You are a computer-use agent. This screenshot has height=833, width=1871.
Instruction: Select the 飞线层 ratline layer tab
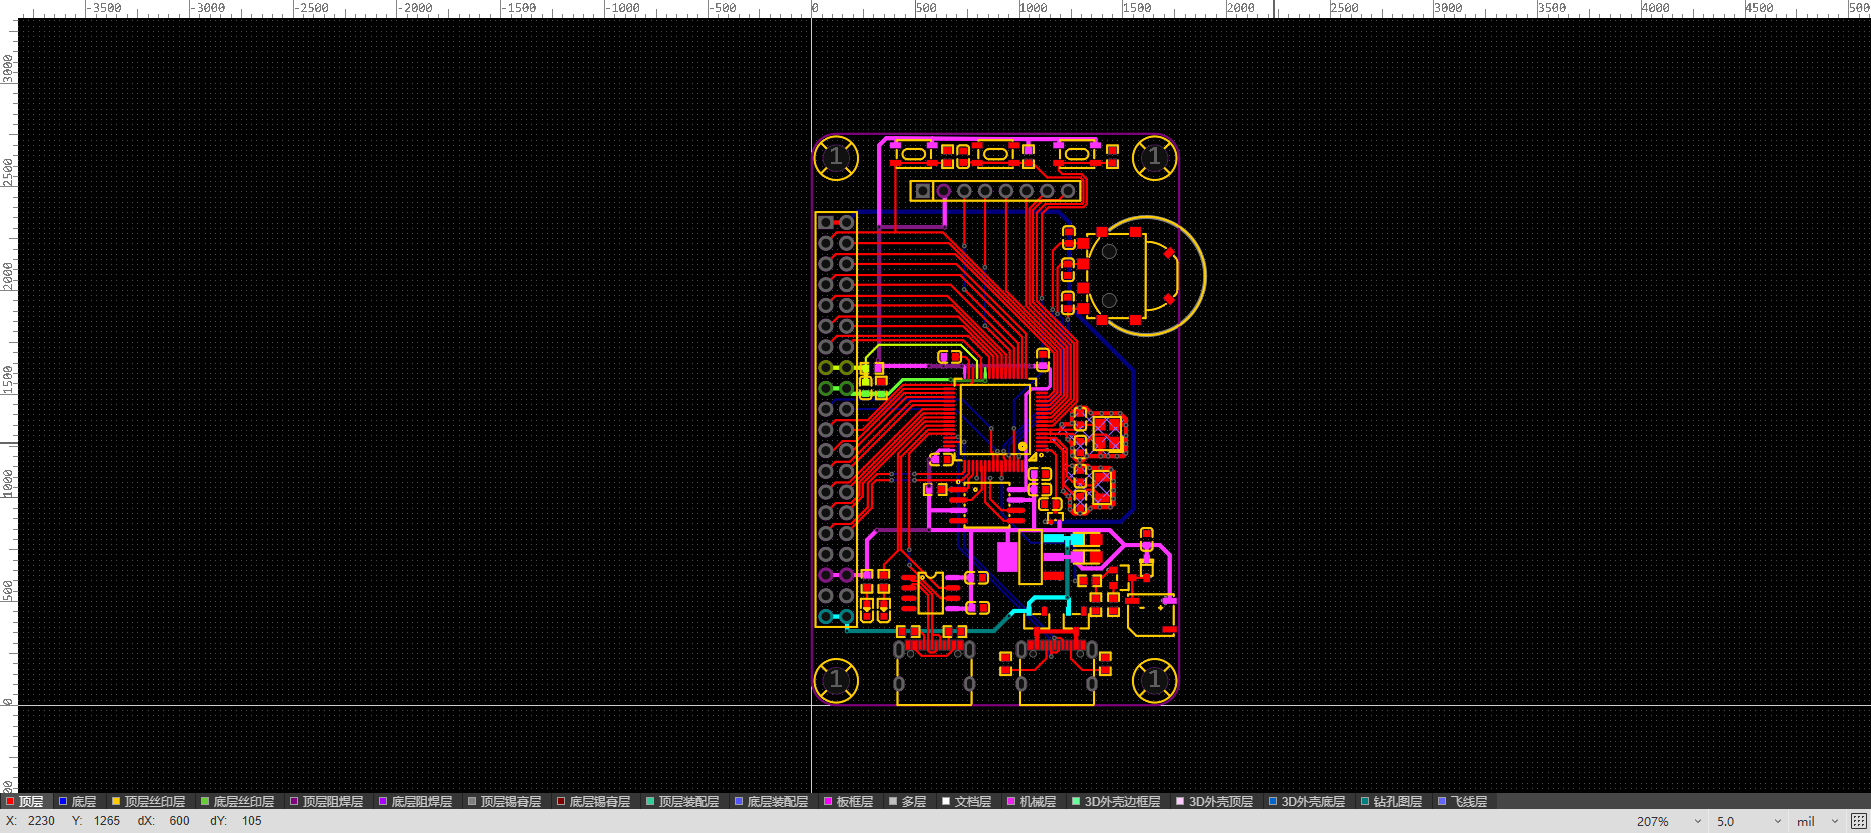point(1463,801)
